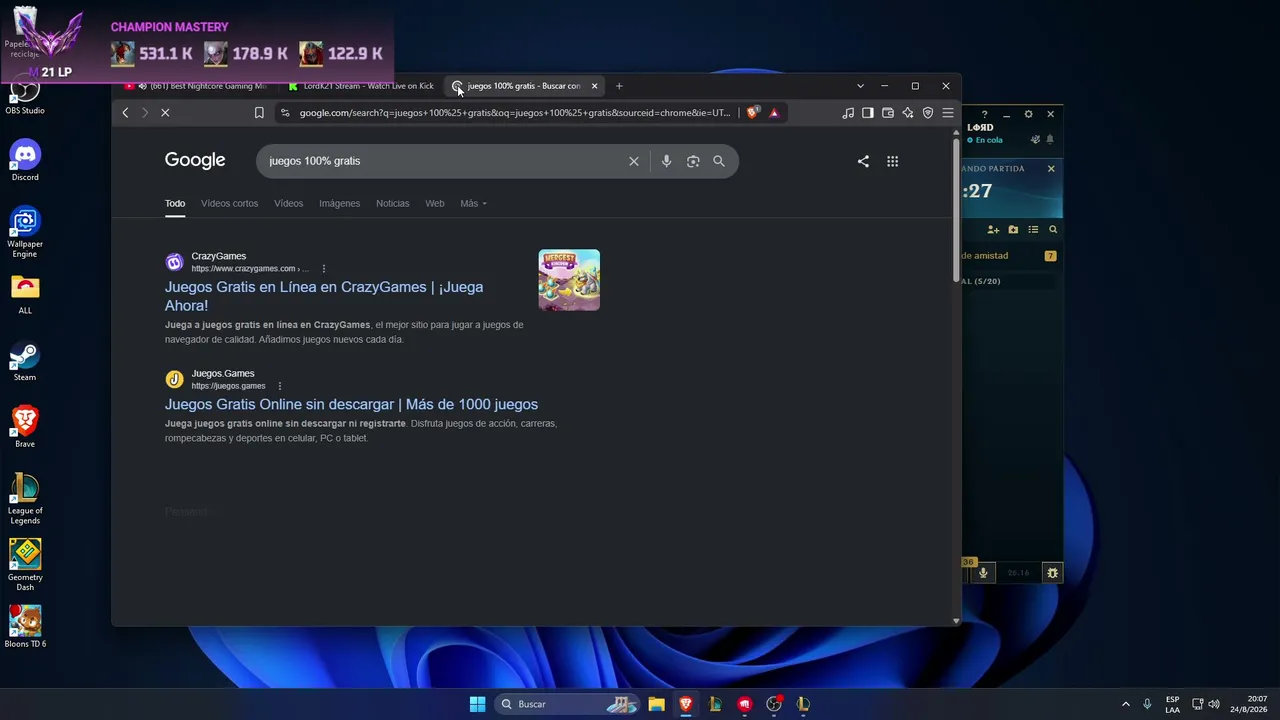Open Brave Wallet icon in toolbar
Screen dimensions: 1280x720
888,113
